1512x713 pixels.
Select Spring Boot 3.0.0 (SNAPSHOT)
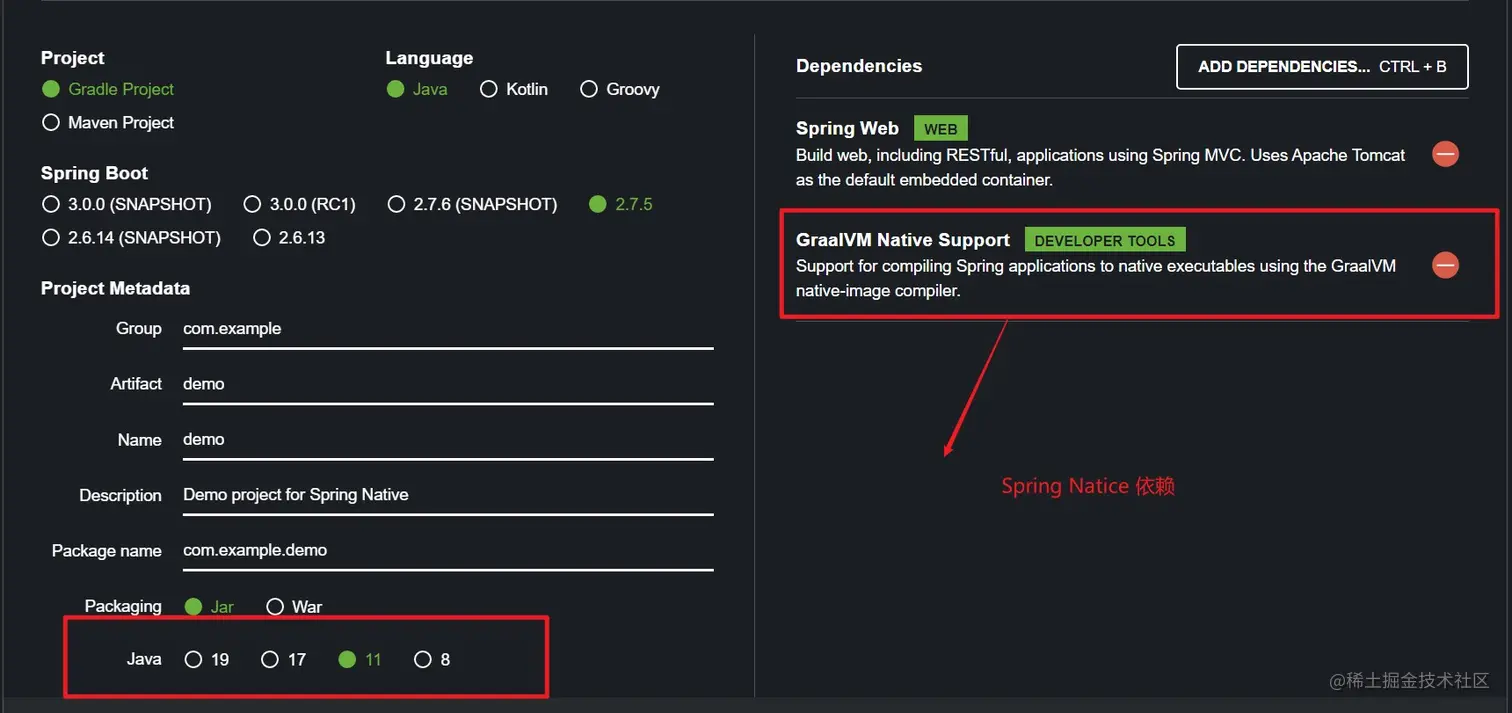click(x=127, y=204)
